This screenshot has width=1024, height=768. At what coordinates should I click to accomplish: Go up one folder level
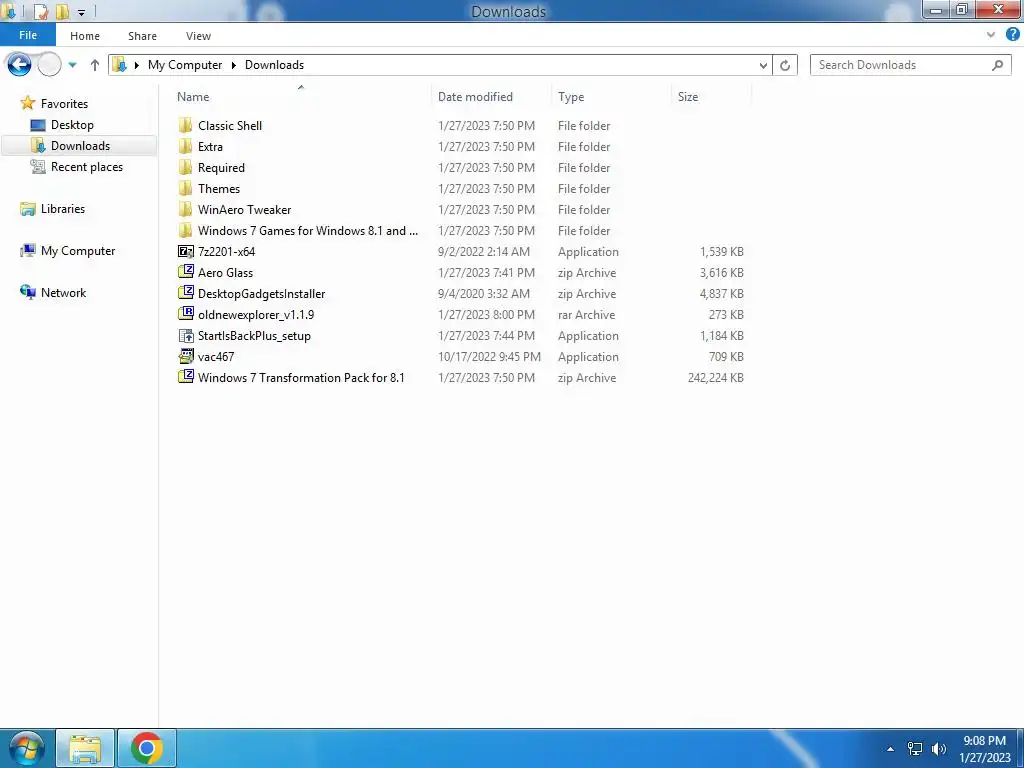[x=95, y=65]
